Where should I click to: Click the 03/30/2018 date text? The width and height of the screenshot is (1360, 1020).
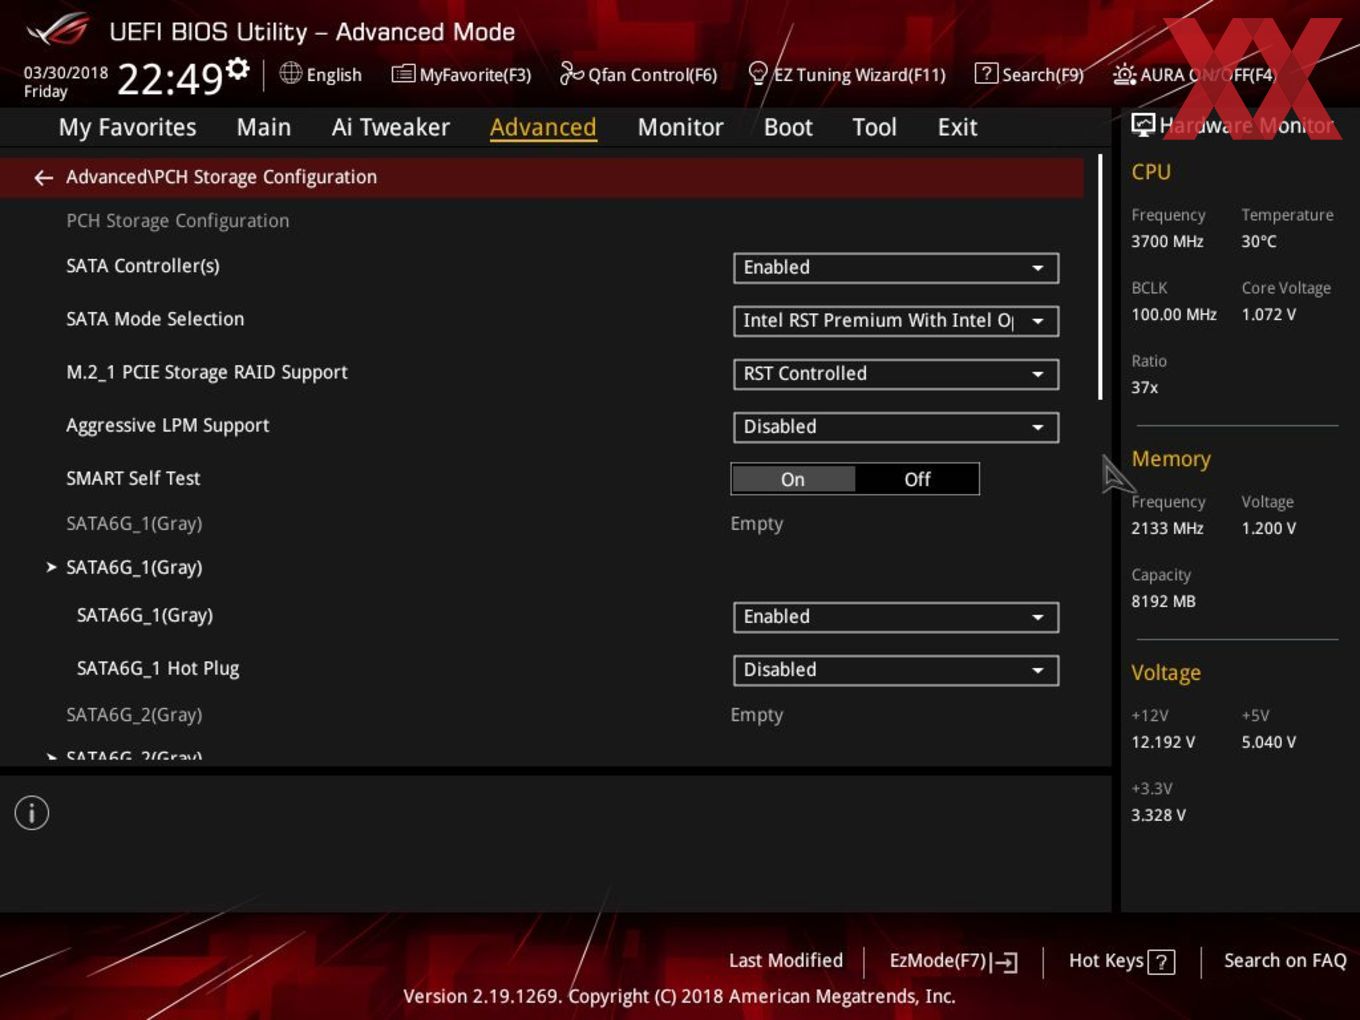(66, 73)
